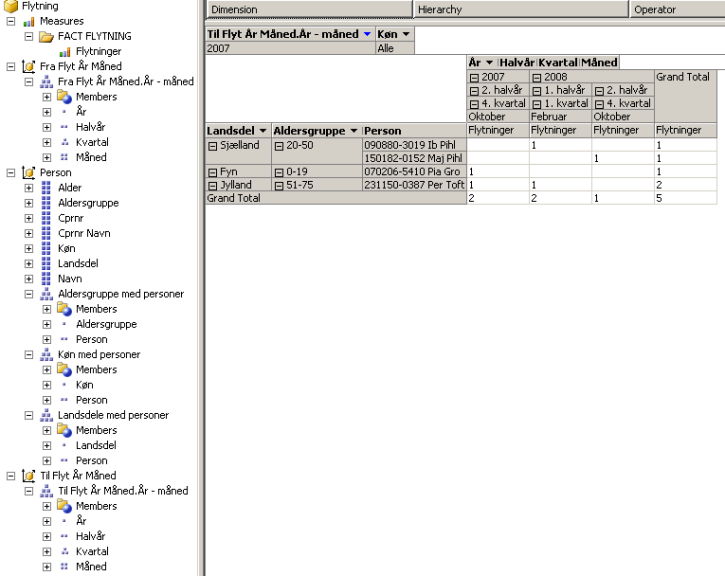Click the Alder attribute icon
The width and height of the screenshot is (725, 576).
point(46,188)
